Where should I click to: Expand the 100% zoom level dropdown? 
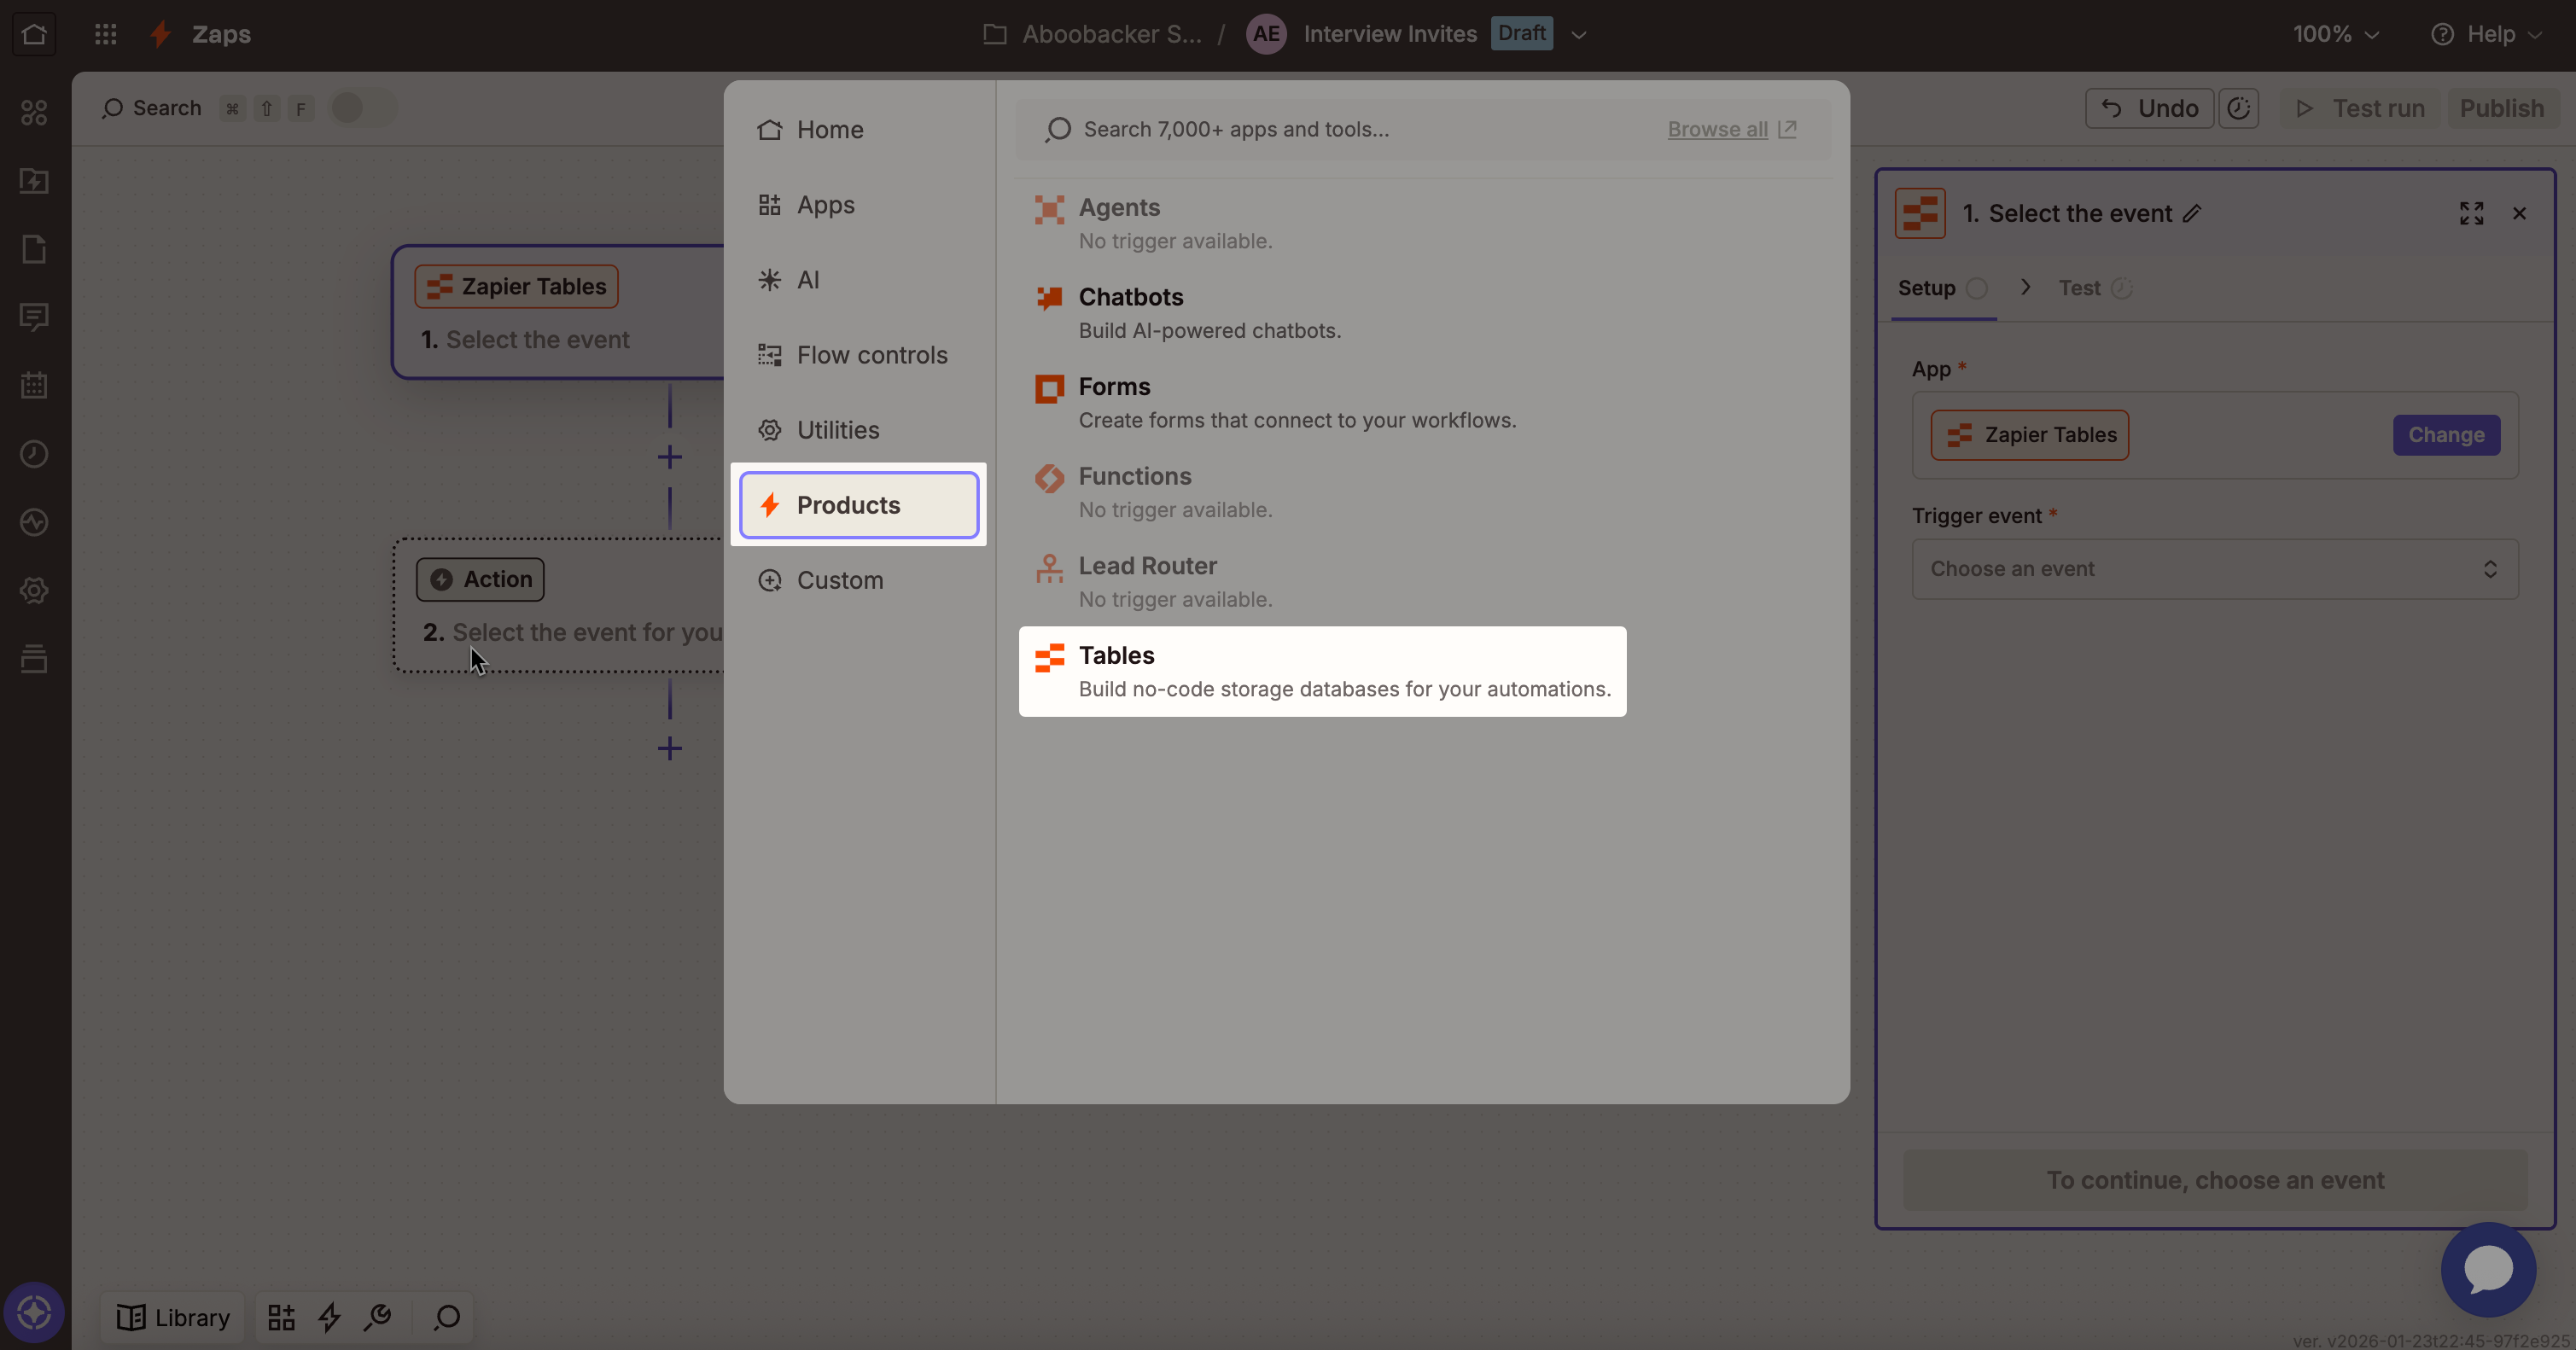2335,34
